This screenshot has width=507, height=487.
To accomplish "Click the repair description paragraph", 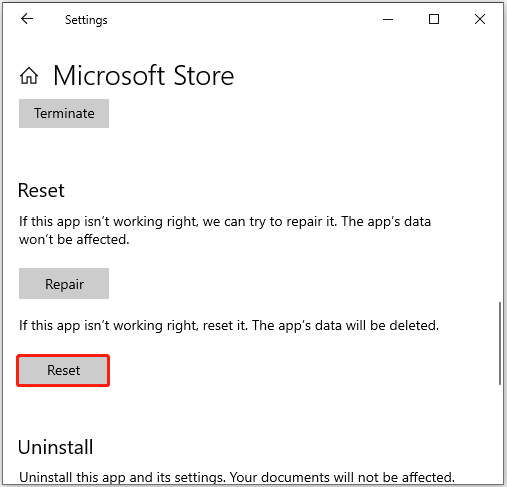I will tap(225, 230).
